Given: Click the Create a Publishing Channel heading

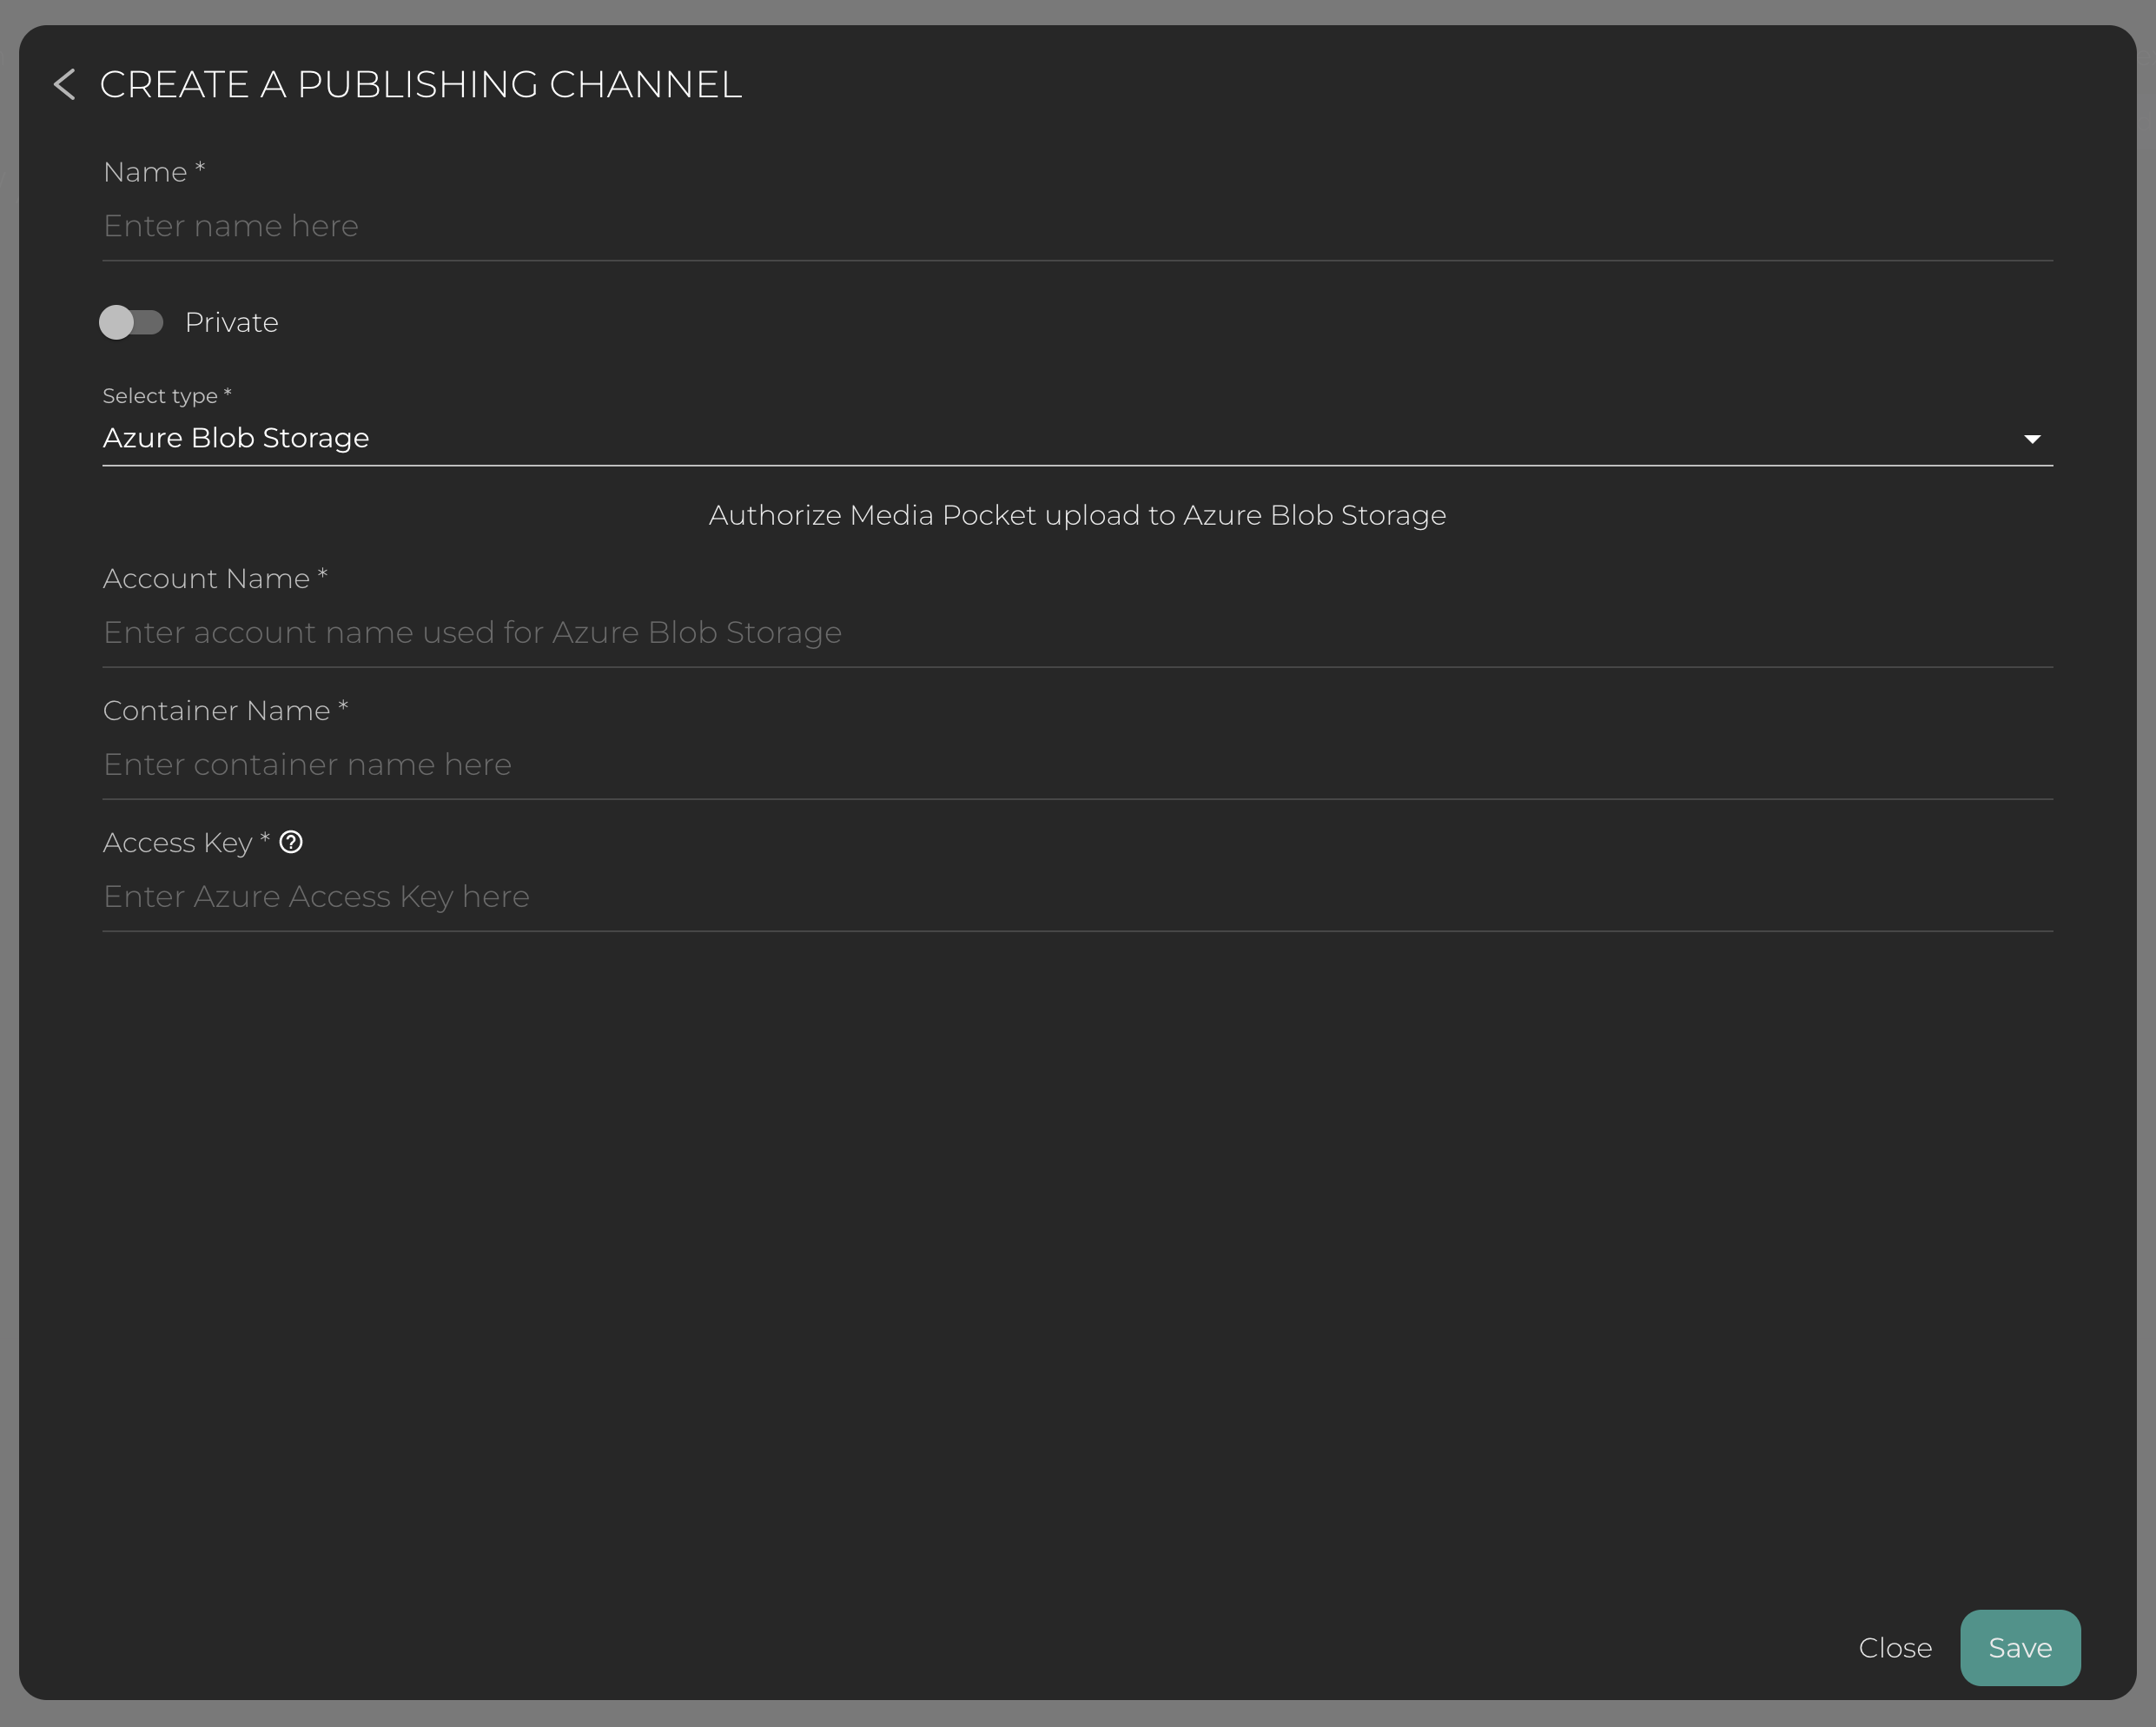Looking at the screenshot, I should point(421,85).
